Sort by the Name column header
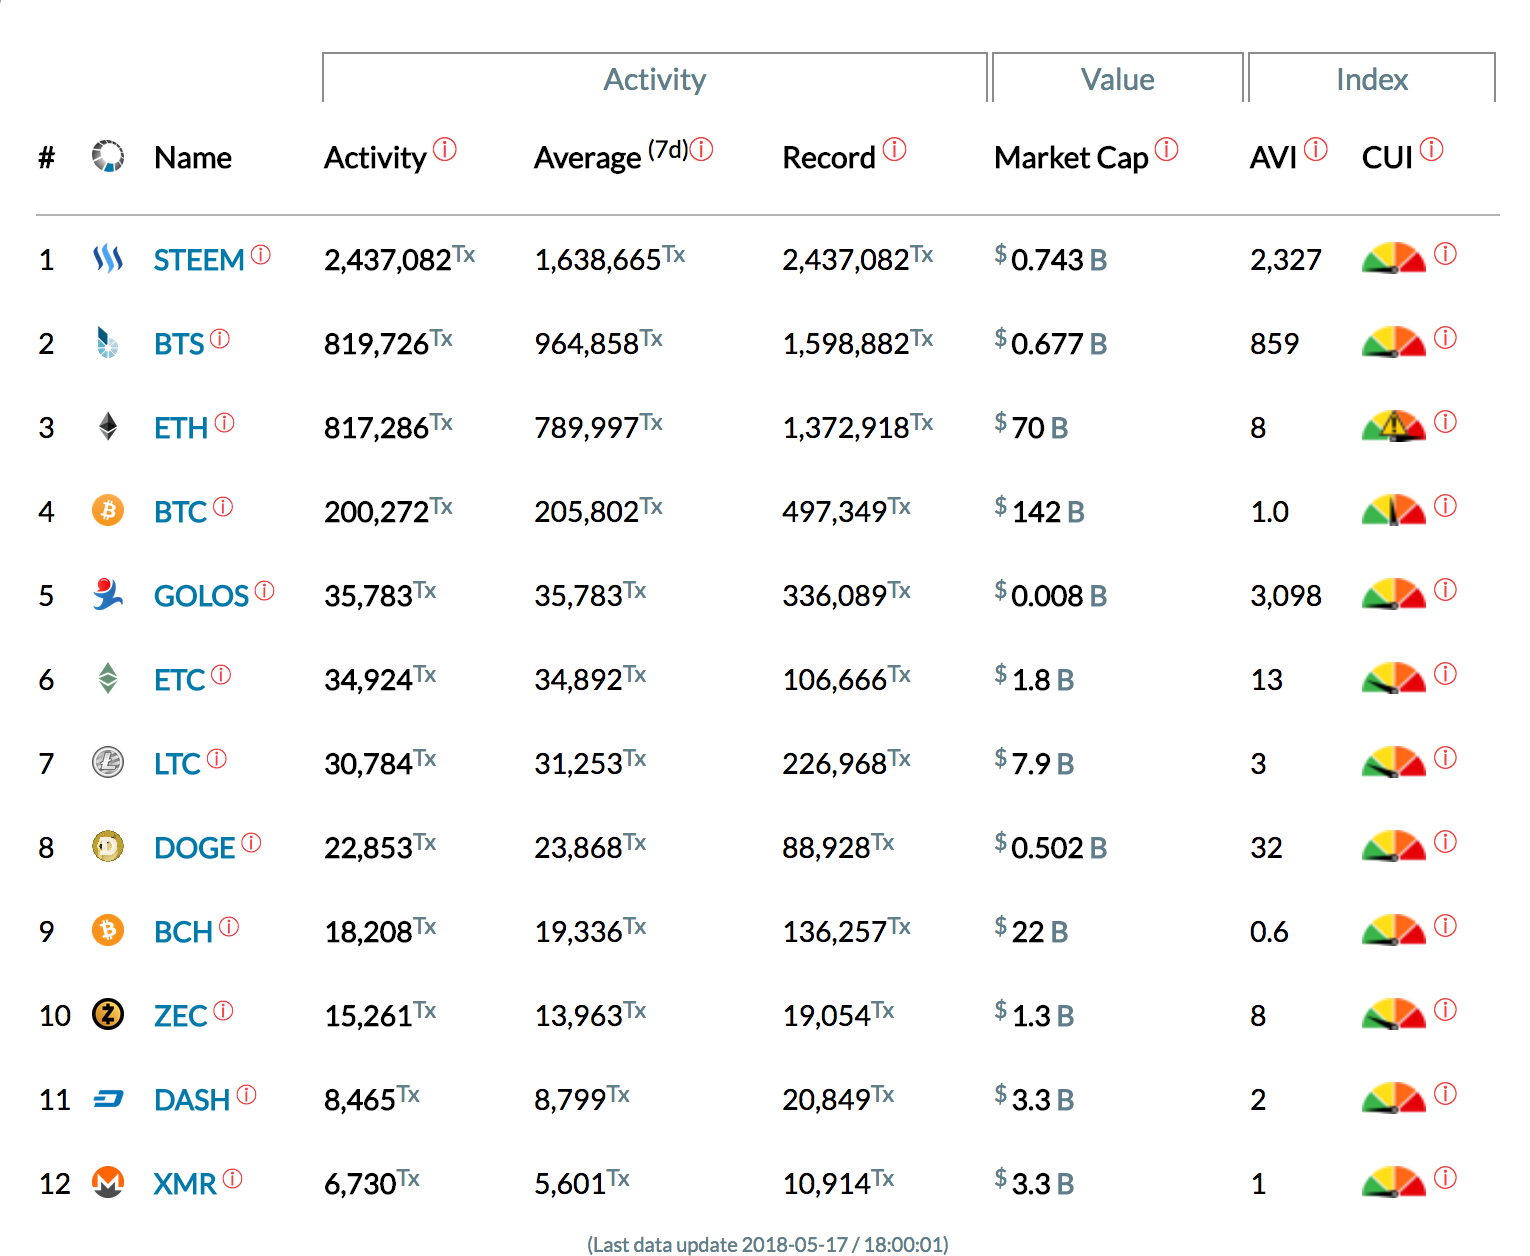The width and height of the screenshot is (1530, 1256). 193,157
